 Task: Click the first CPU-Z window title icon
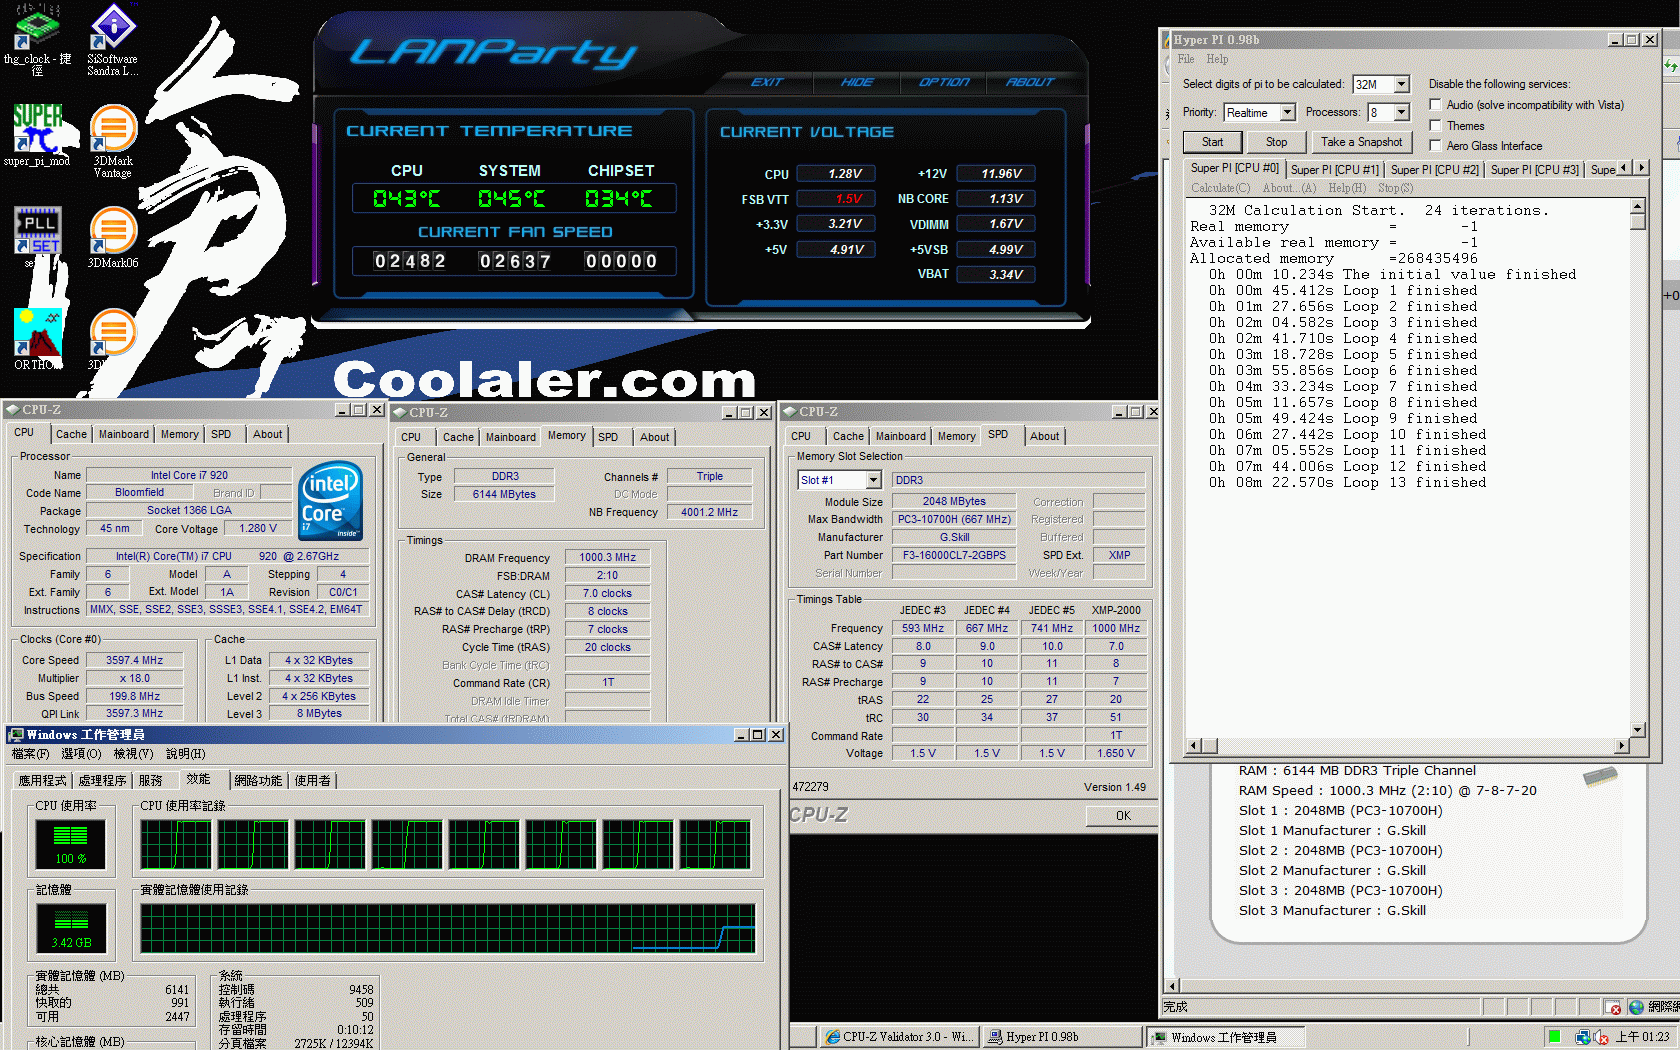(12, 410)
